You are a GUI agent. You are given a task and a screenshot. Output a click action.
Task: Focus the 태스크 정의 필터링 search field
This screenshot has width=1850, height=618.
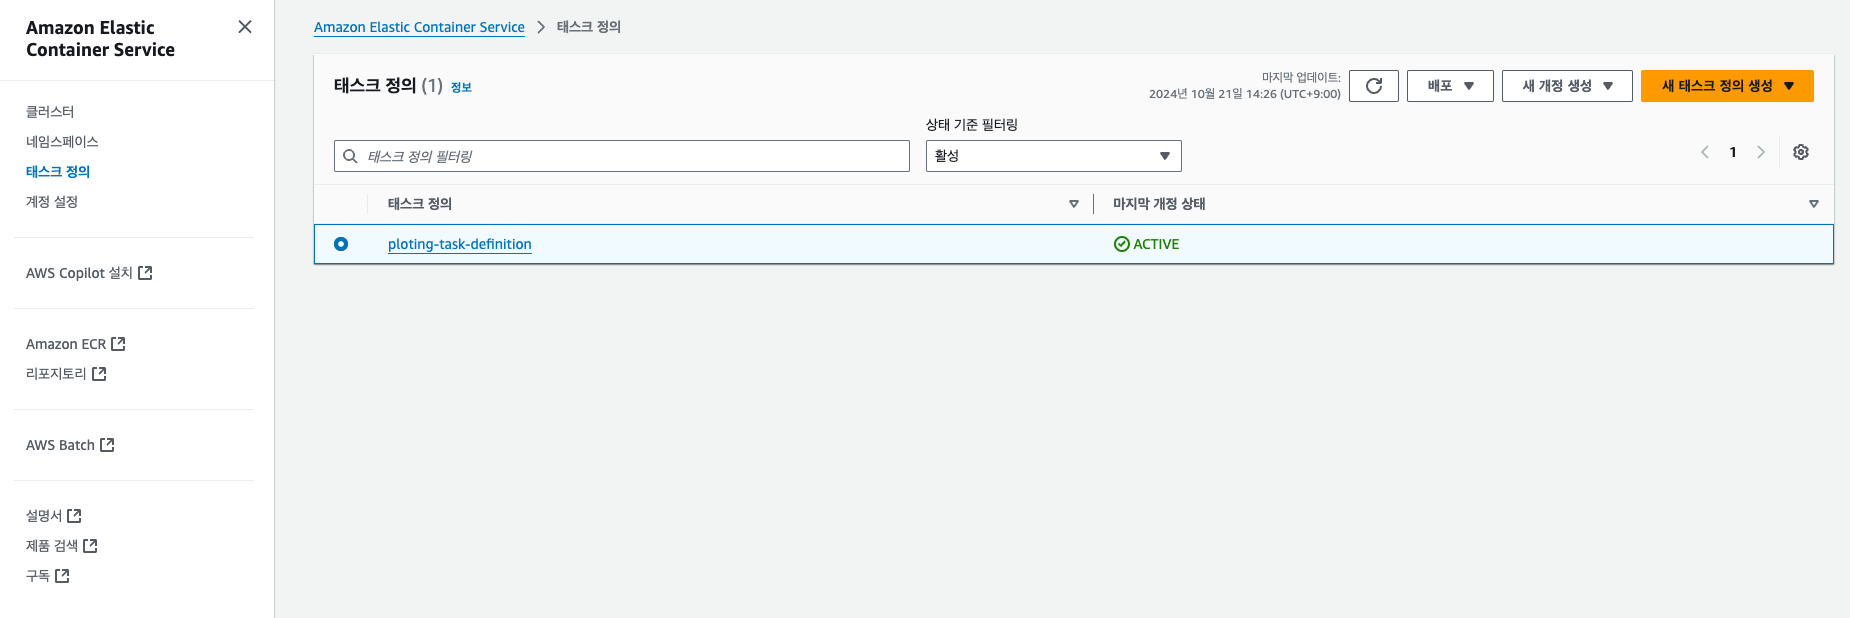click(622, 156)
